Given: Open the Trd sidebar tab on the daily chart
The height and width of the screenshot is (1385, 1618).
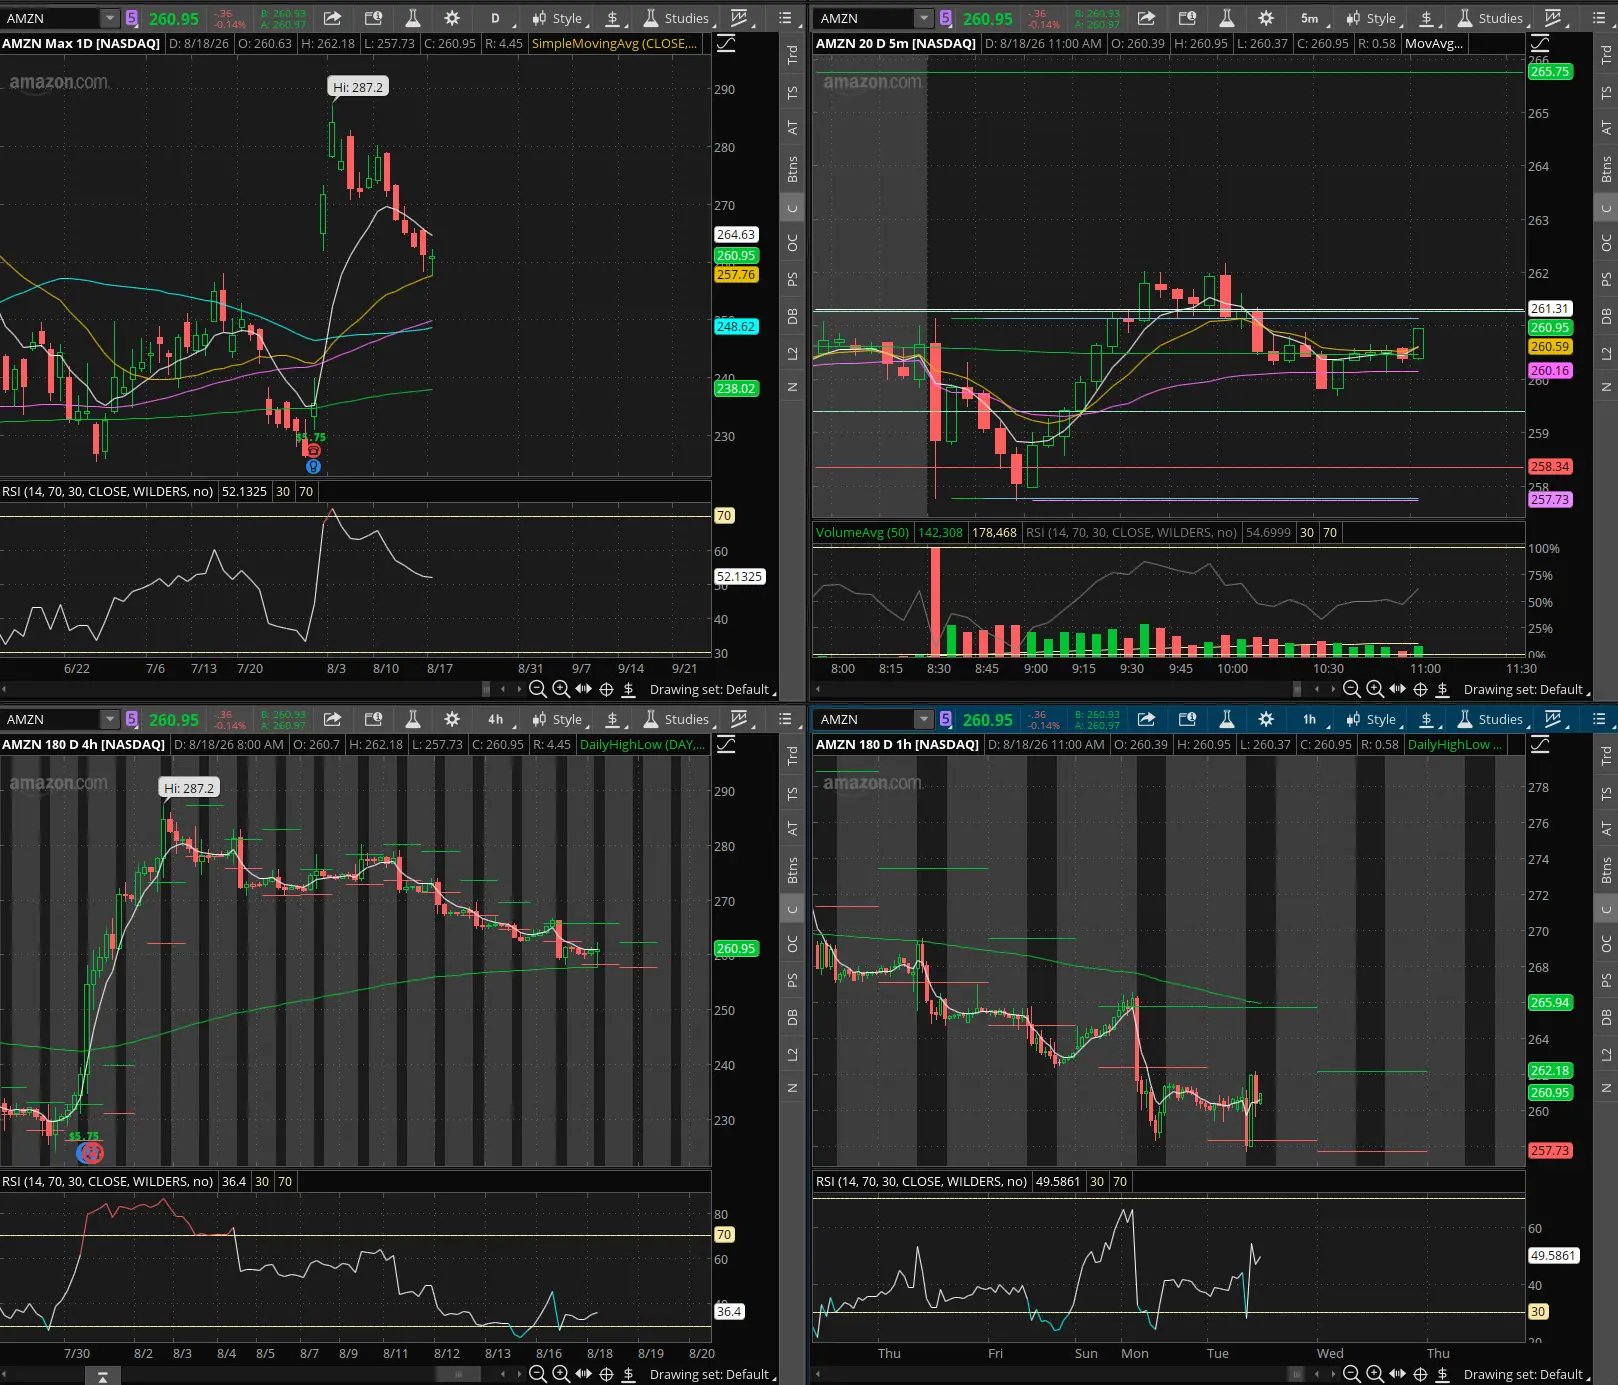Looking at the screenshot, I should coord(792,54).
